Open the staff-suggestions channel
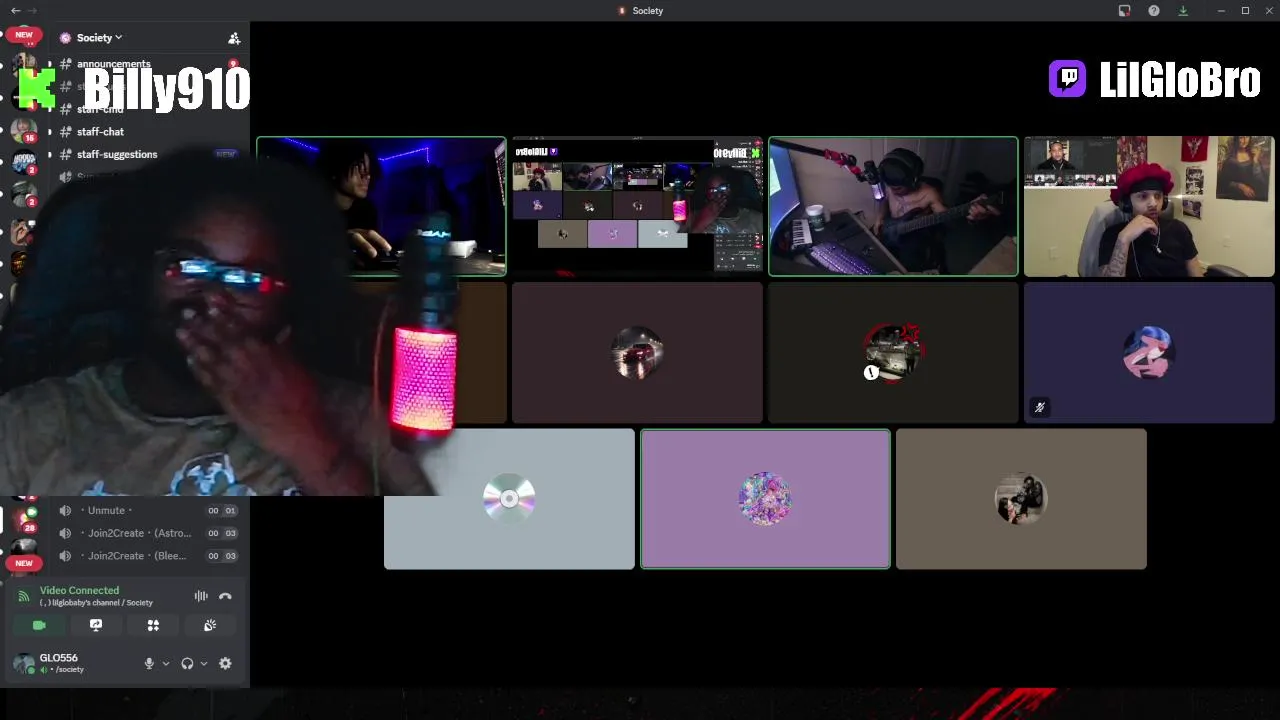The width and height of the screenshot is (1280, 720). click(117, 155)
